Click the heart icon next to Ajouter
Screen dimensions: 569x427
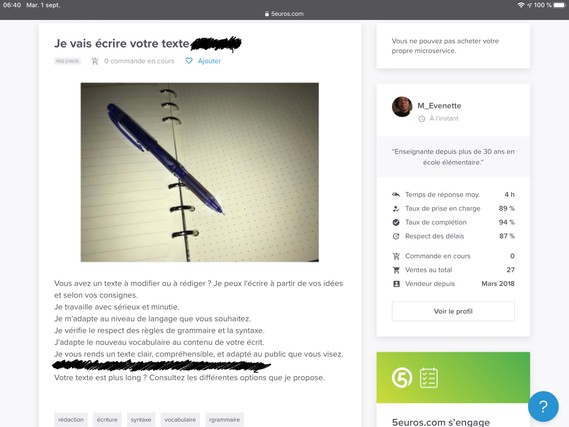[189, 61]
